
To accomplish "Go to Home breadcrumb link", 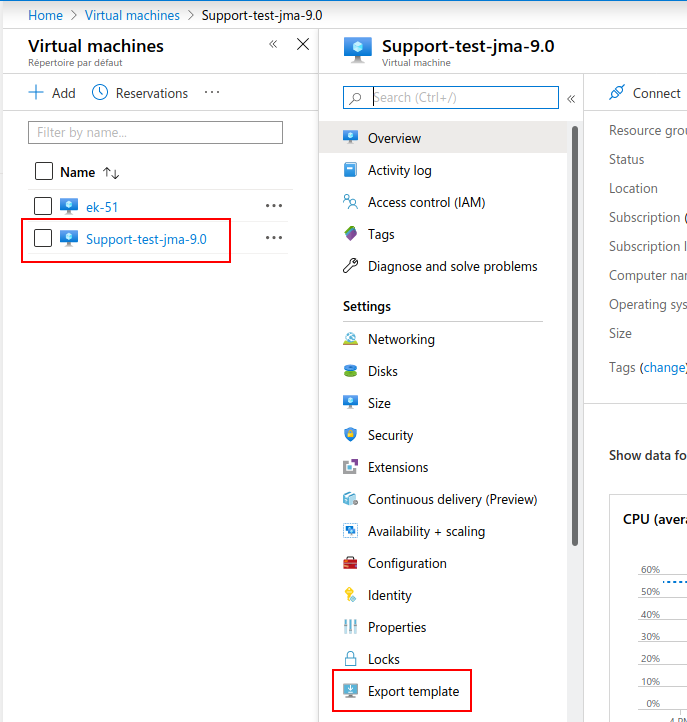I will pyautogui.click(x=45, y=15).
